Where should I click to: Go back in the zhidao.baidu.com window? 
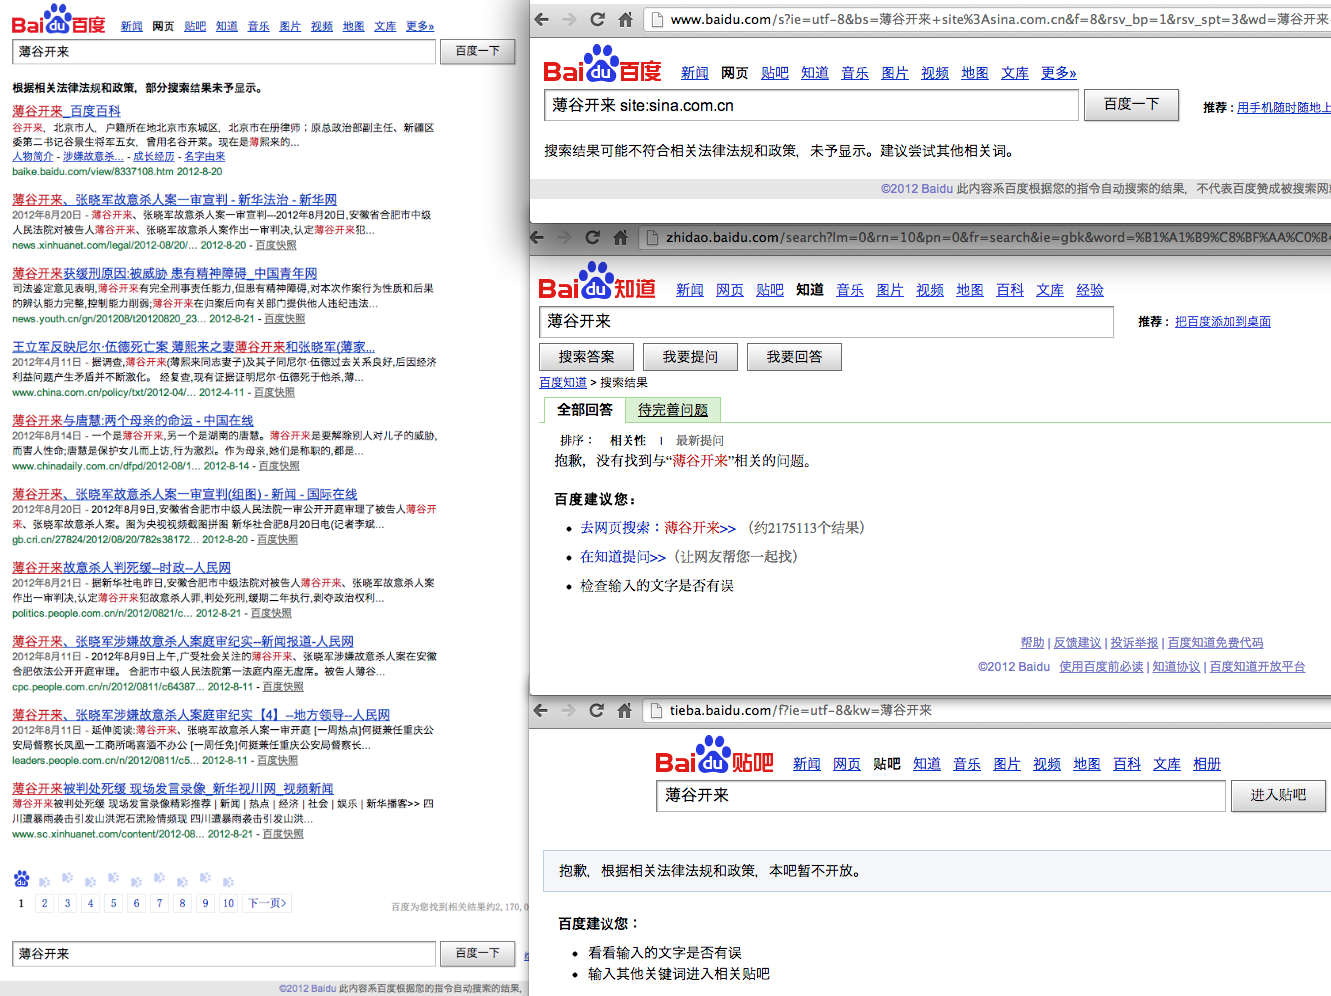tap(537, 237)
